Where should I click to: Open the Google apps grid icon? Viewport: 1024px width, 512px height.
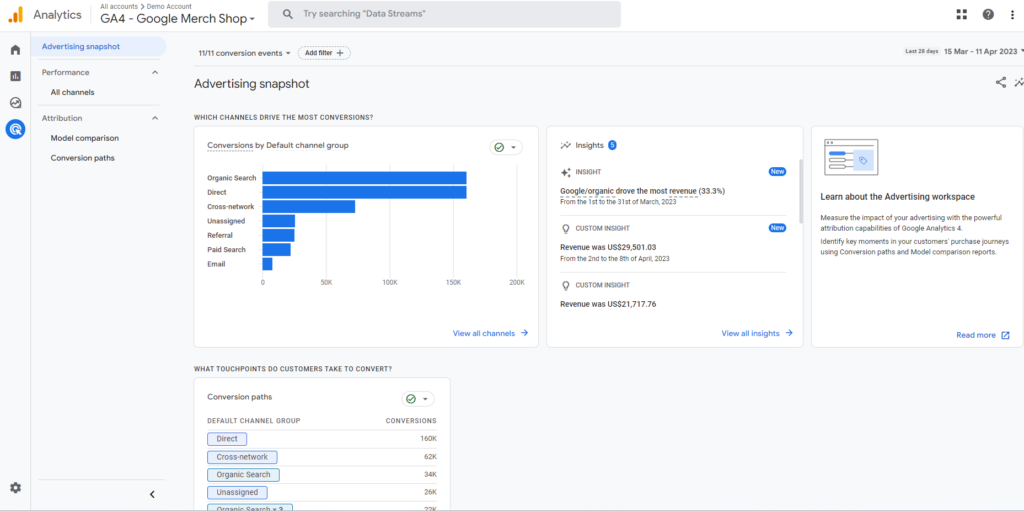tap(961, 14)
